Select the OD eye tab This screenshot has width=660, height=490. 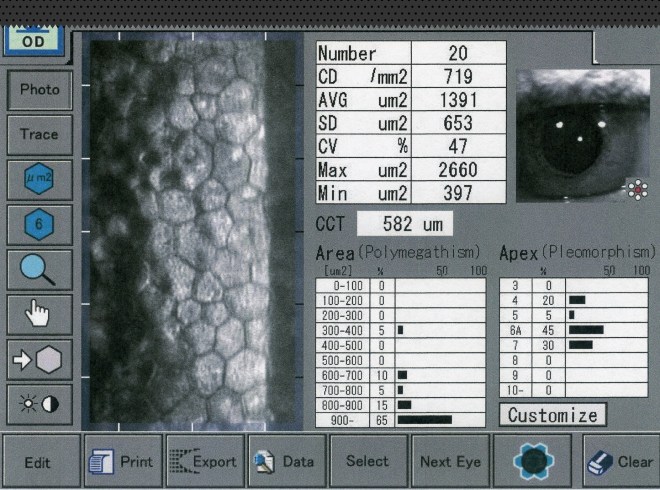tap(33, 42)
